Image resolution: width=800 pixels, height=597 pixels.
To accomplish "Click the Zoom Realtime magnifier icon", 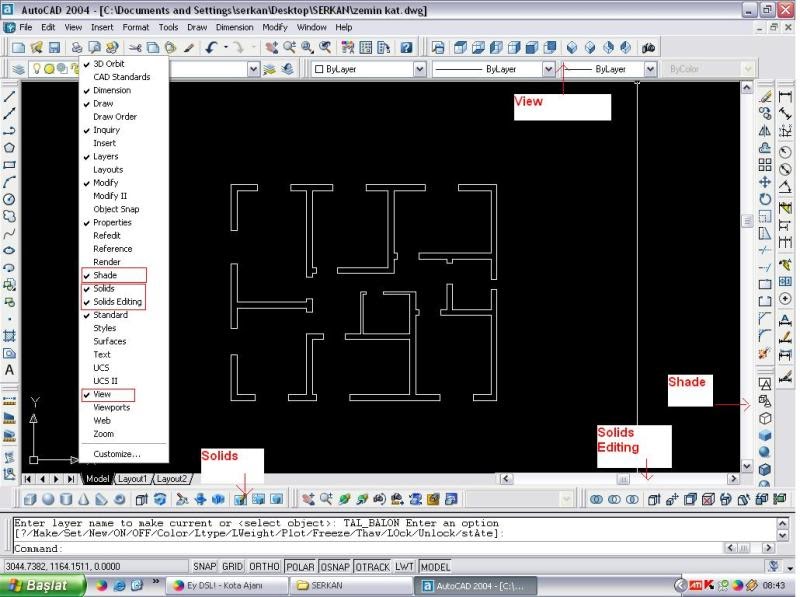I will tap(290, 47).
